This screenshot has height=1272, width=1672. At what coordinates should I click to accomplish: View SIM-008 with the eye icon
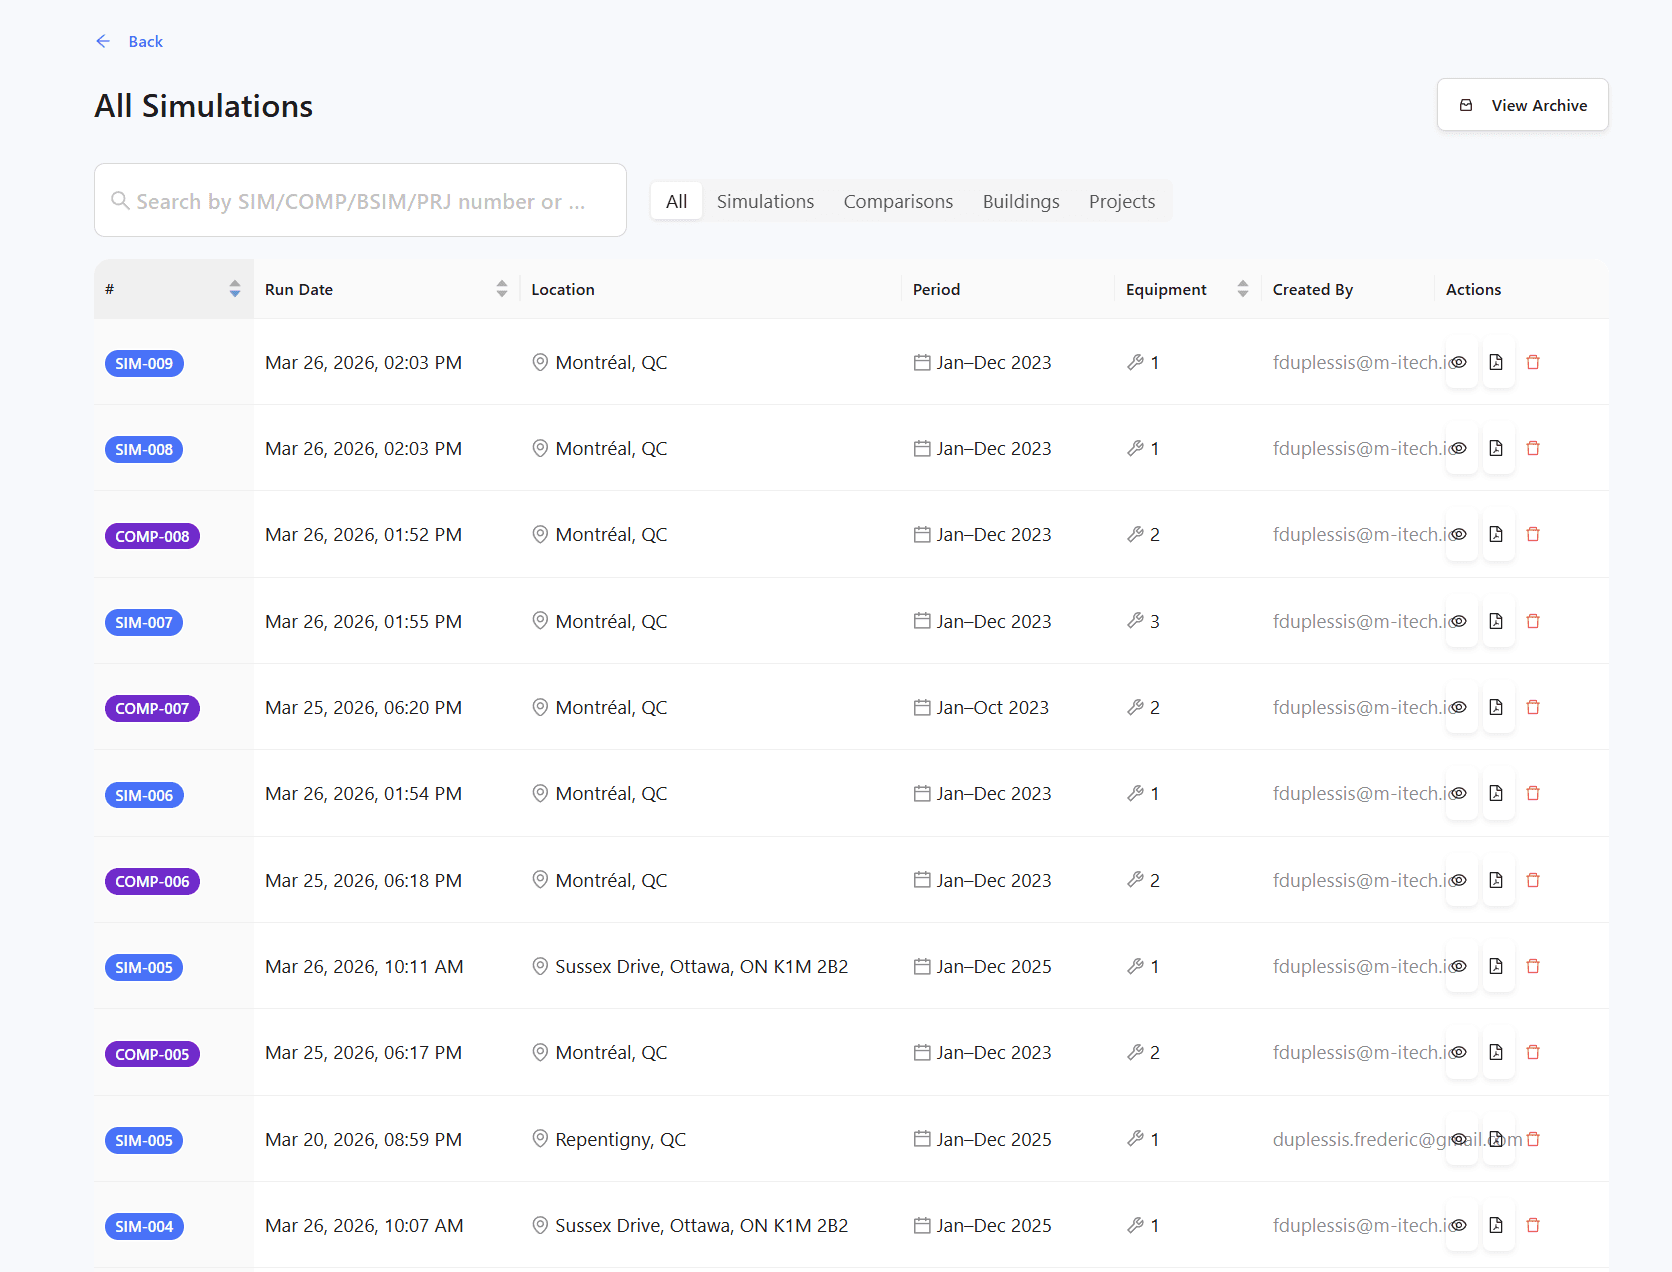click(x=1460, y=448)
